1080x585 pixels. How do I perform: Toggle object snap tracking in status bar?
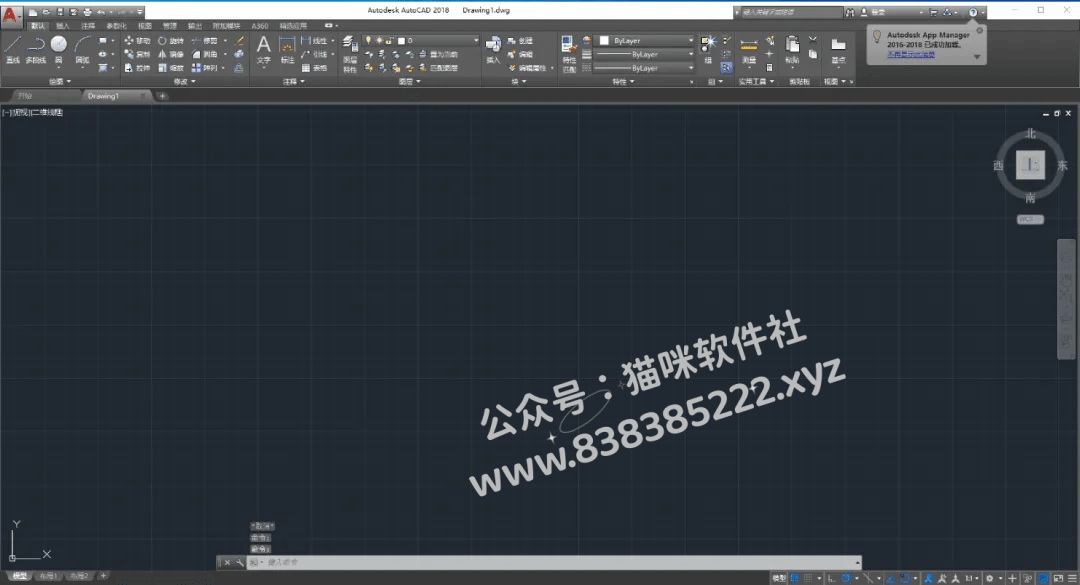point(890,578)
